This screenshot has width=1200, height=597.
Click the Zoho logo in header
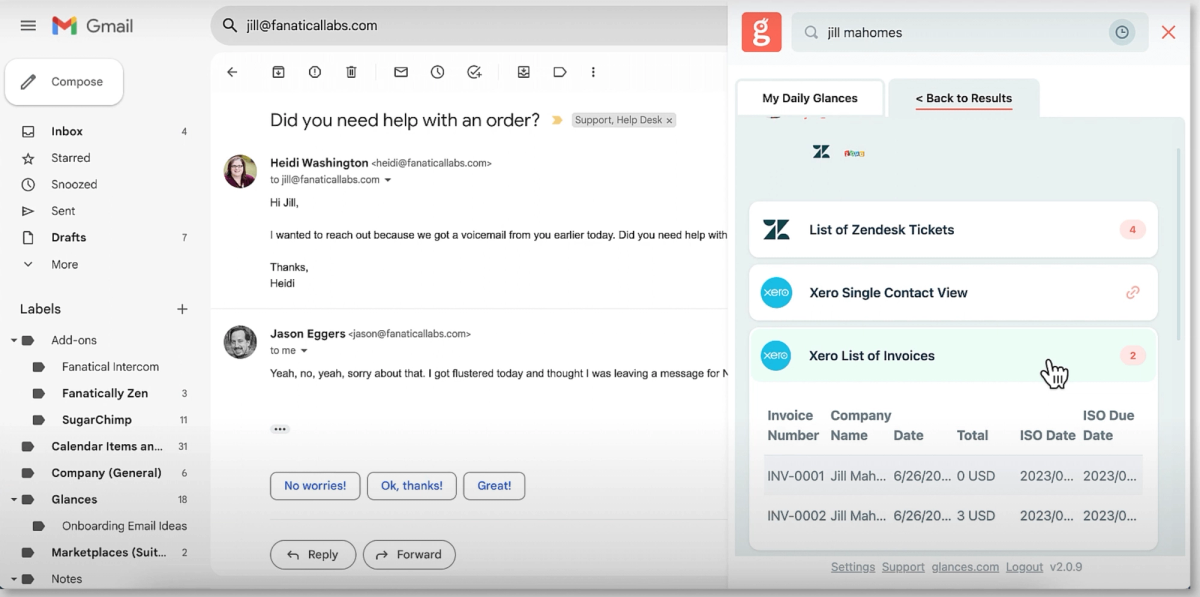pyautogui.click(x=854, y=153)
